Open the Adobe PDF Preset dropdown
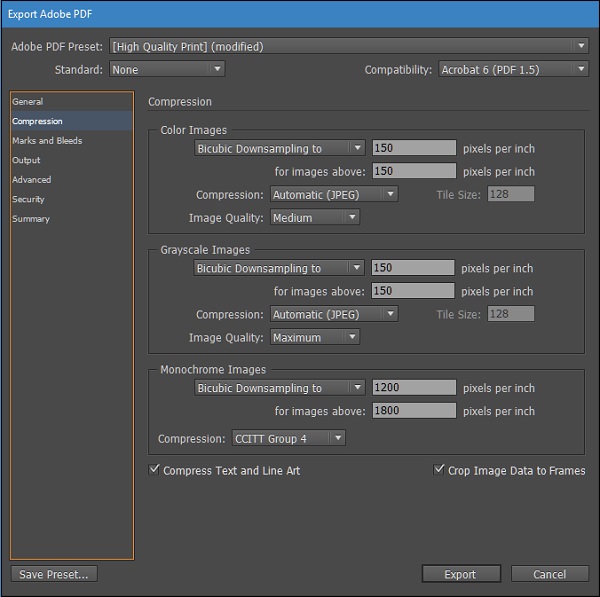The width and height of the screenshot is (600, 597). pyautogui.click(x=348, y=46)
